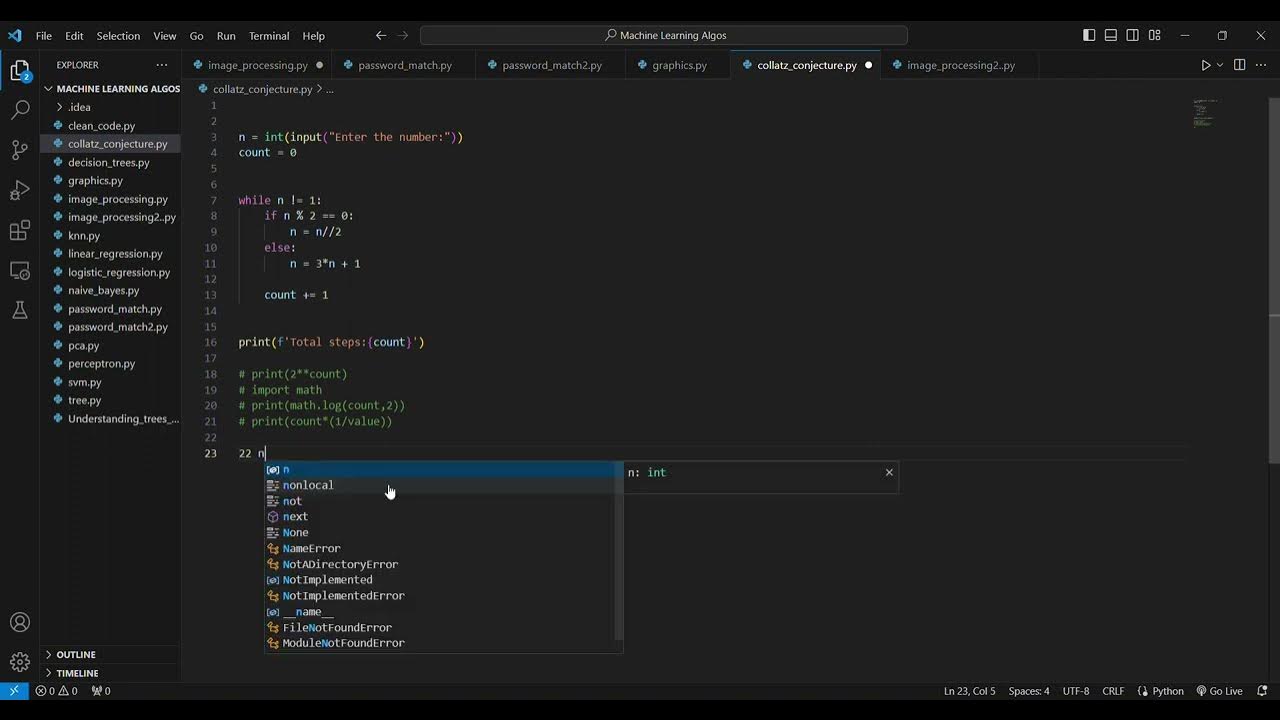Viewport: 1280px width, 720px height.
Task: Click the Go Back navigation arrow
Action: click(381, 35)
